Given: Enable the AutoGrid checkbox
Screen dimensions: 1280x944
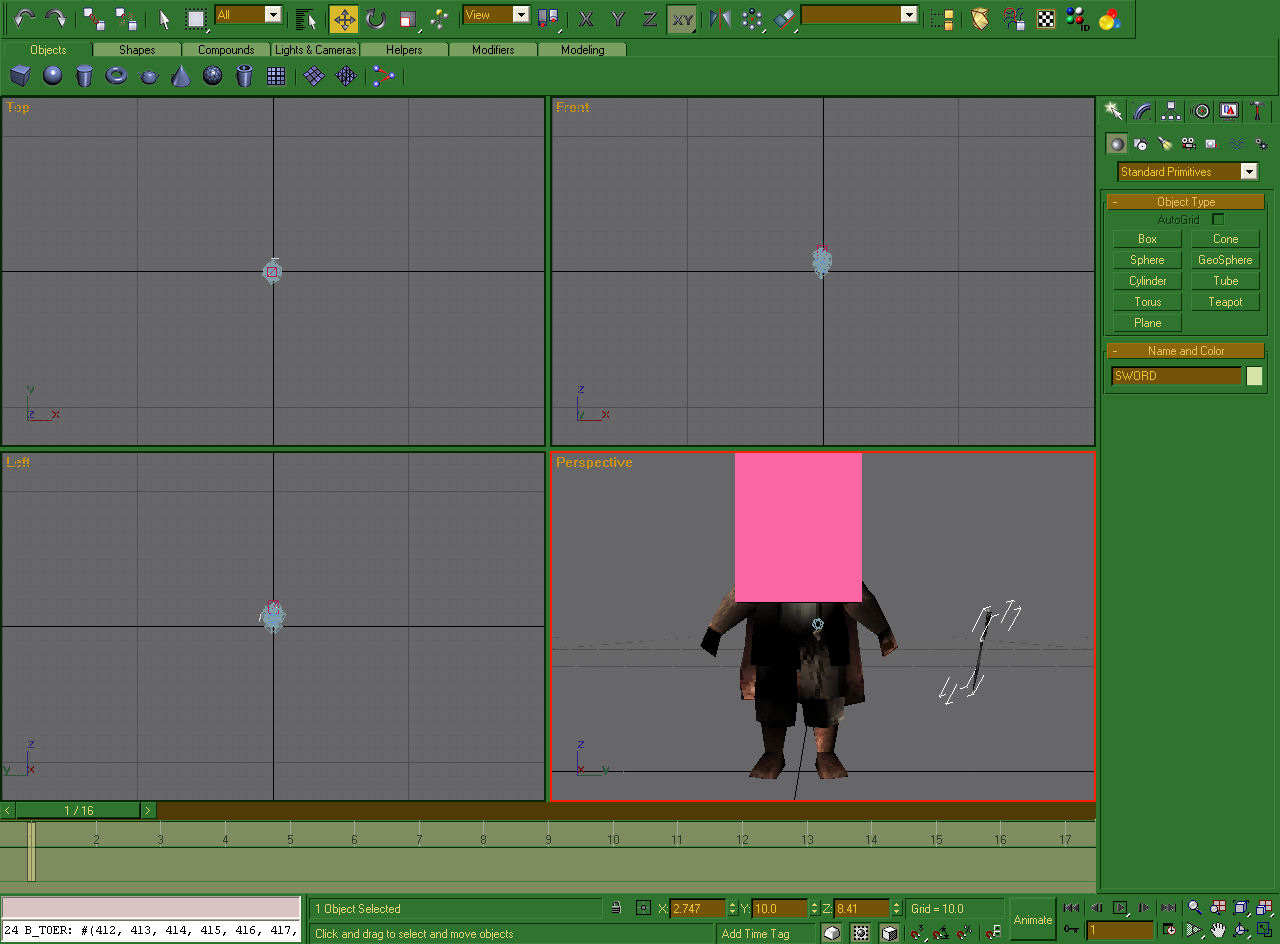Looking at the screenshot, I should pos(1217,219).
